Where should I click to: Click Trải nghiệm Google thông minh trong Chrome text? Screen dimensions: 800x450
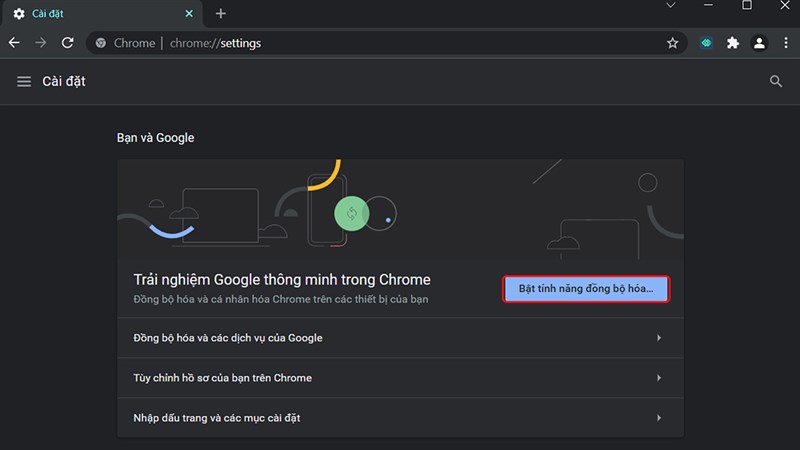tap(282, 280)
